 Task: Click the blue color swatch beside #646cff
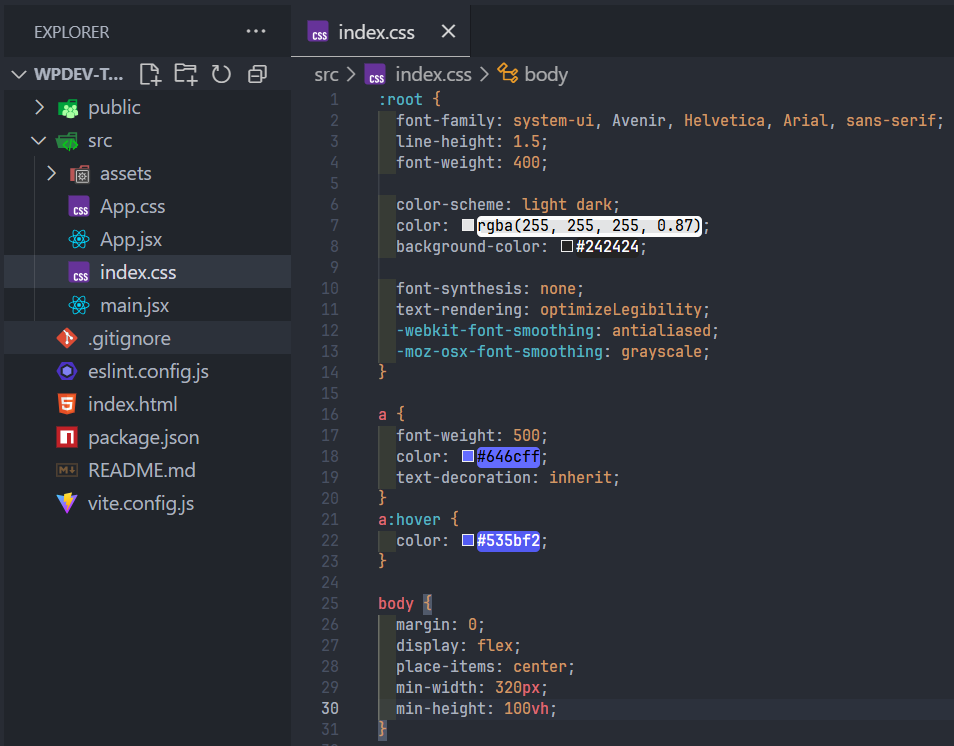click(466, 456)
